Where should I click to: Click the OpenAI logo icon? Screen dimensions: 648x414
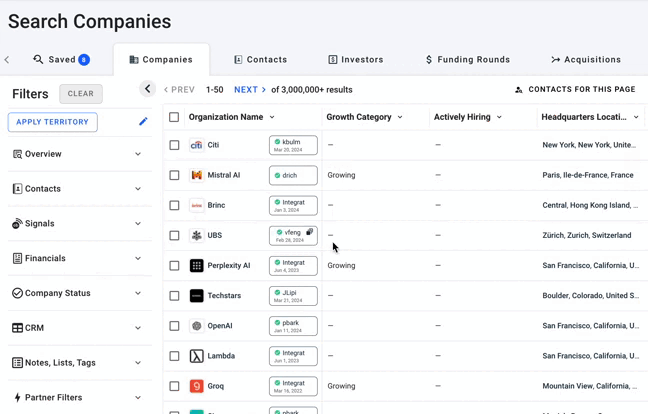pyautogui.click(x=197, y=326)
